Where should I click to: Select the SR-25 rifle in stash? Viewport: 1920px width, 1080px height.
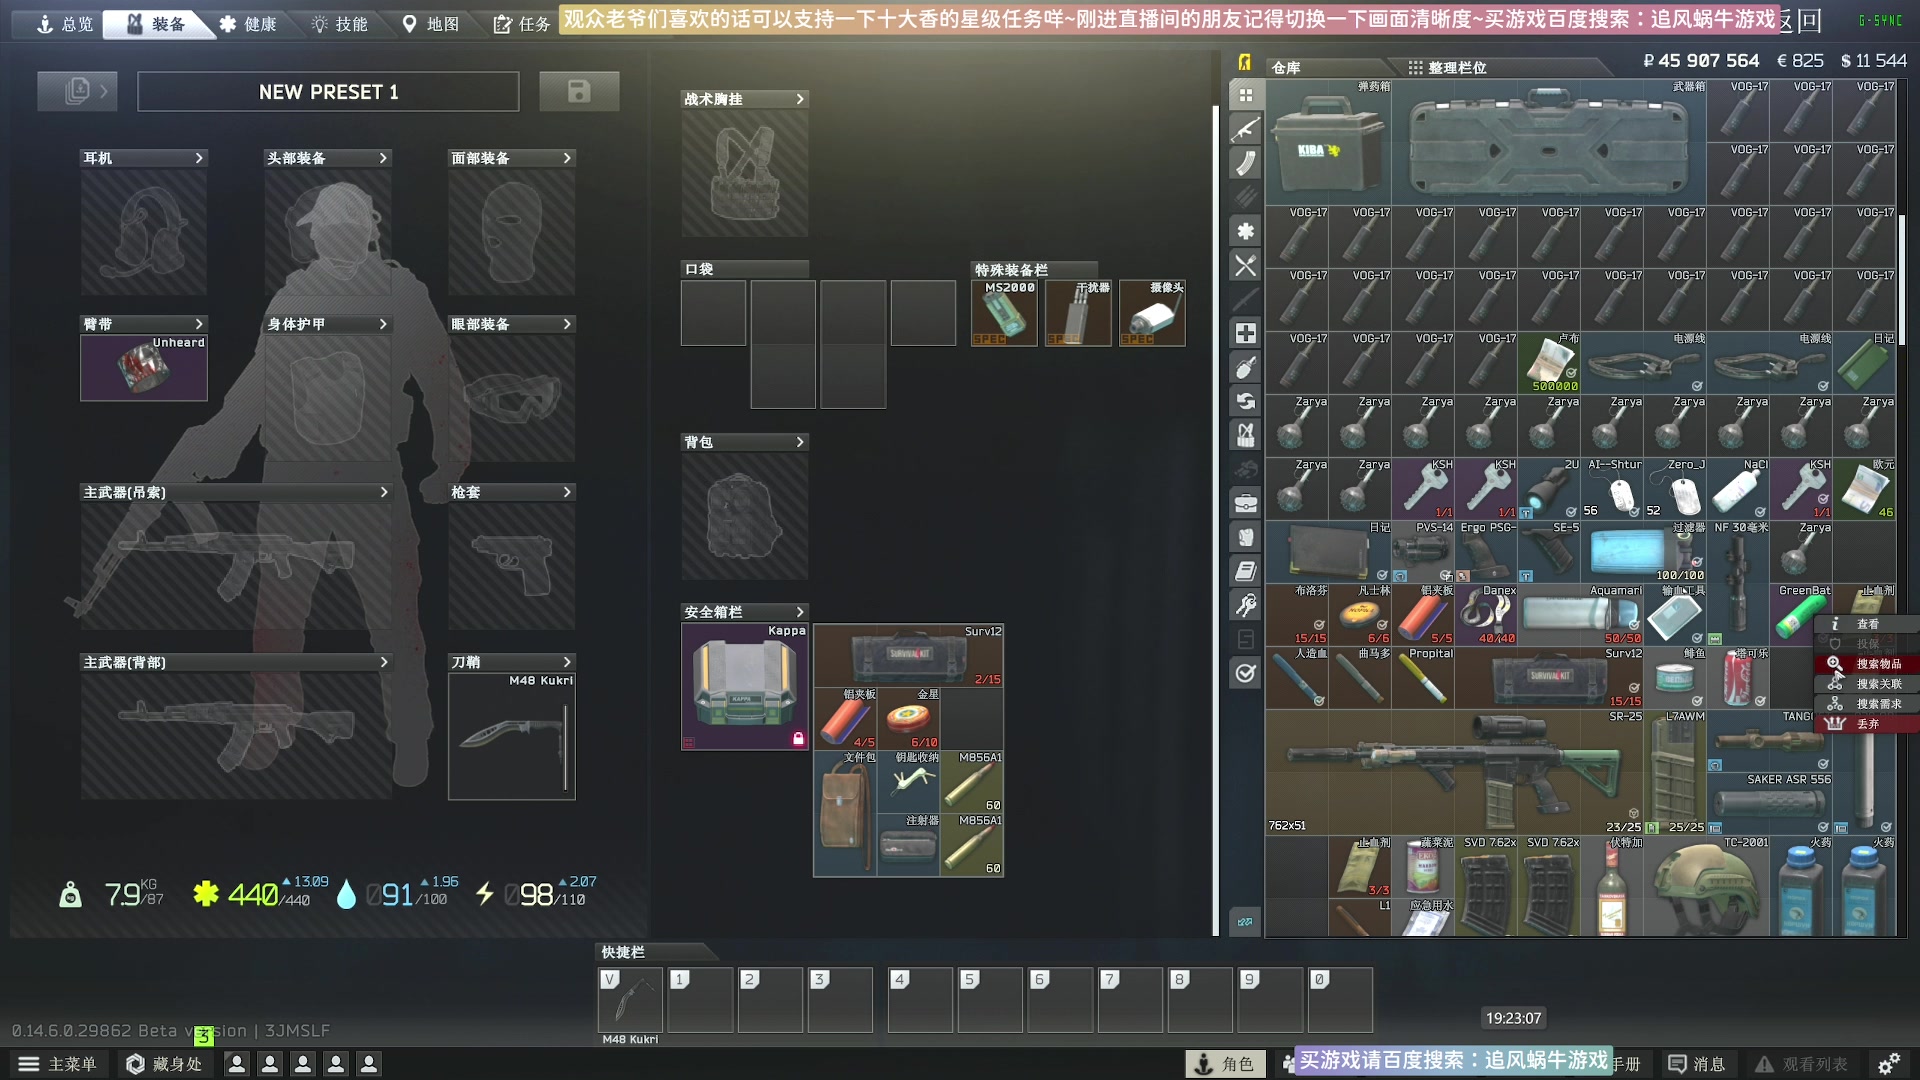pos(1455,772)
